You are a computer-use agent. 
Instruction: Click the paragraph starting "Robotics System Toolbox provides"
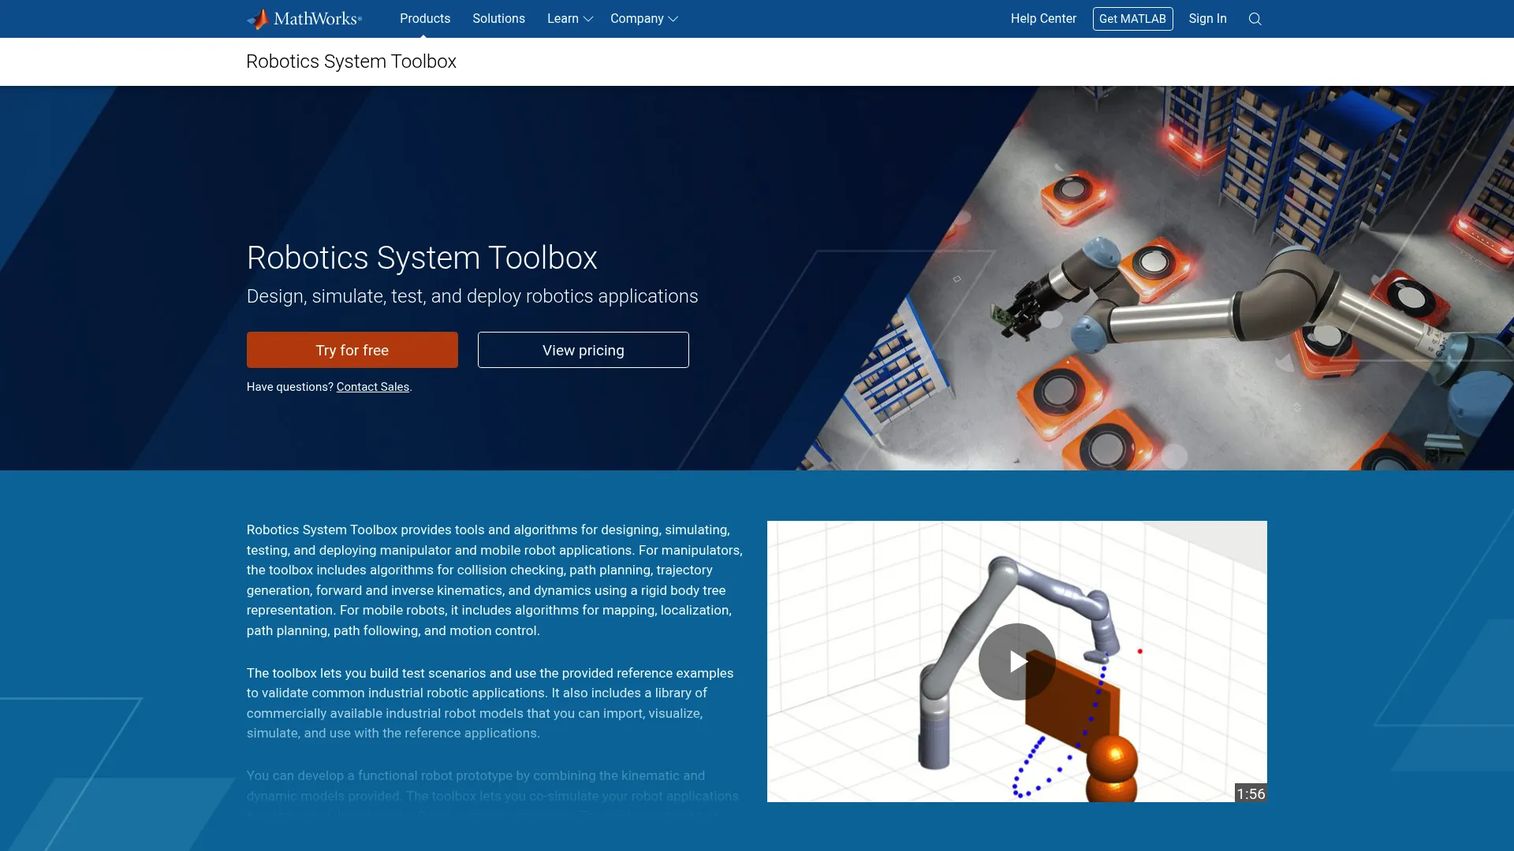495,580
